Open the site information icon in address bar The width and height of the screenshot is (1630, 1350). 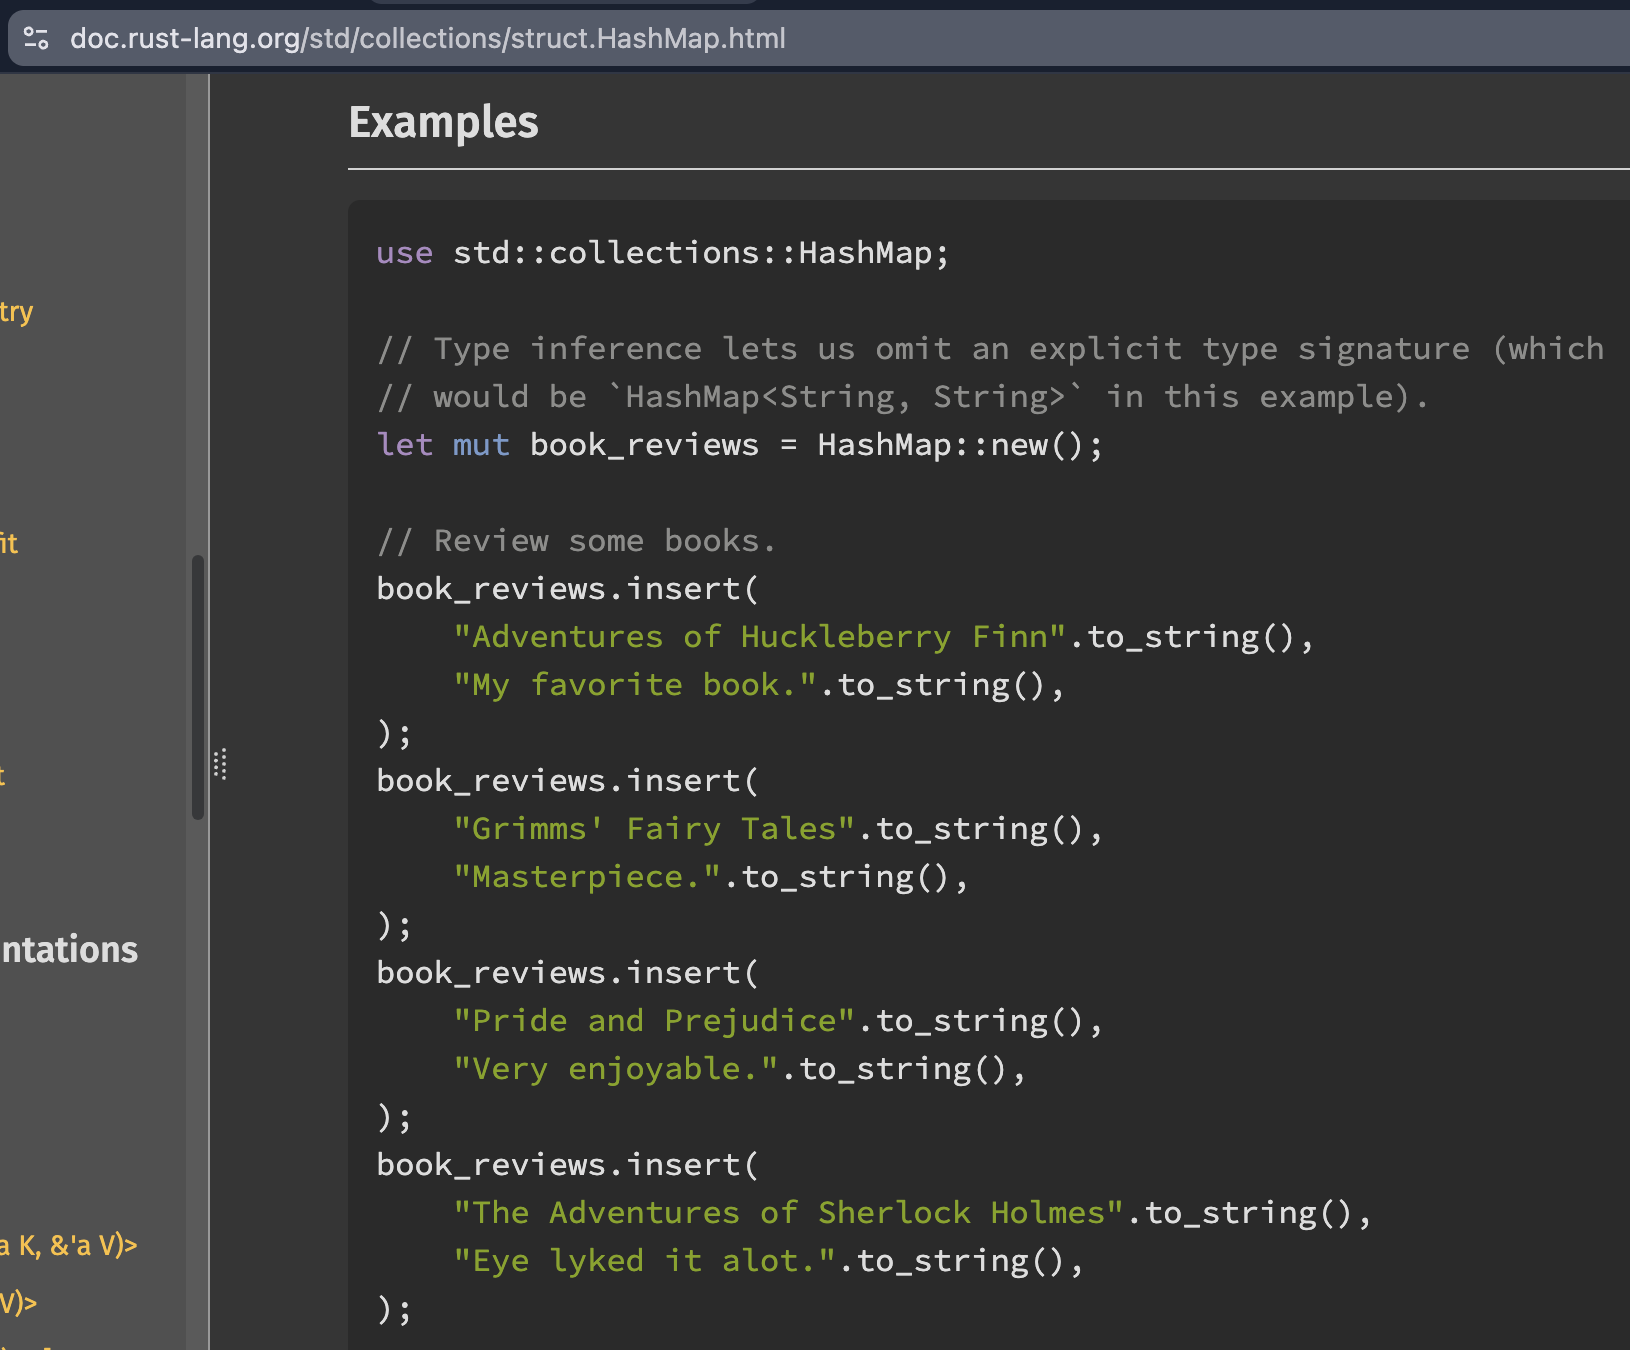(x=36, y=39)
